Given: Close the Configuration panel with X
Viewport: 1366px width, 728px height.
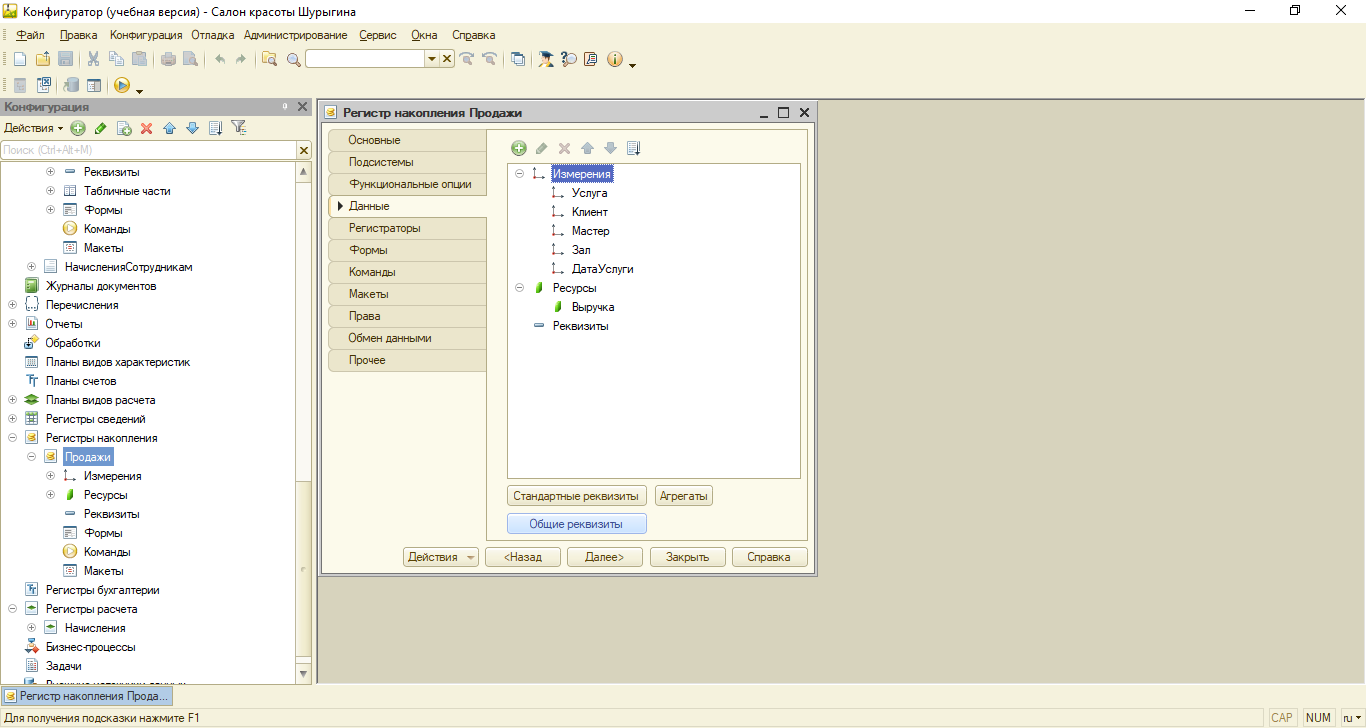Looking at the screenshot, I should (x=302, y=106).
